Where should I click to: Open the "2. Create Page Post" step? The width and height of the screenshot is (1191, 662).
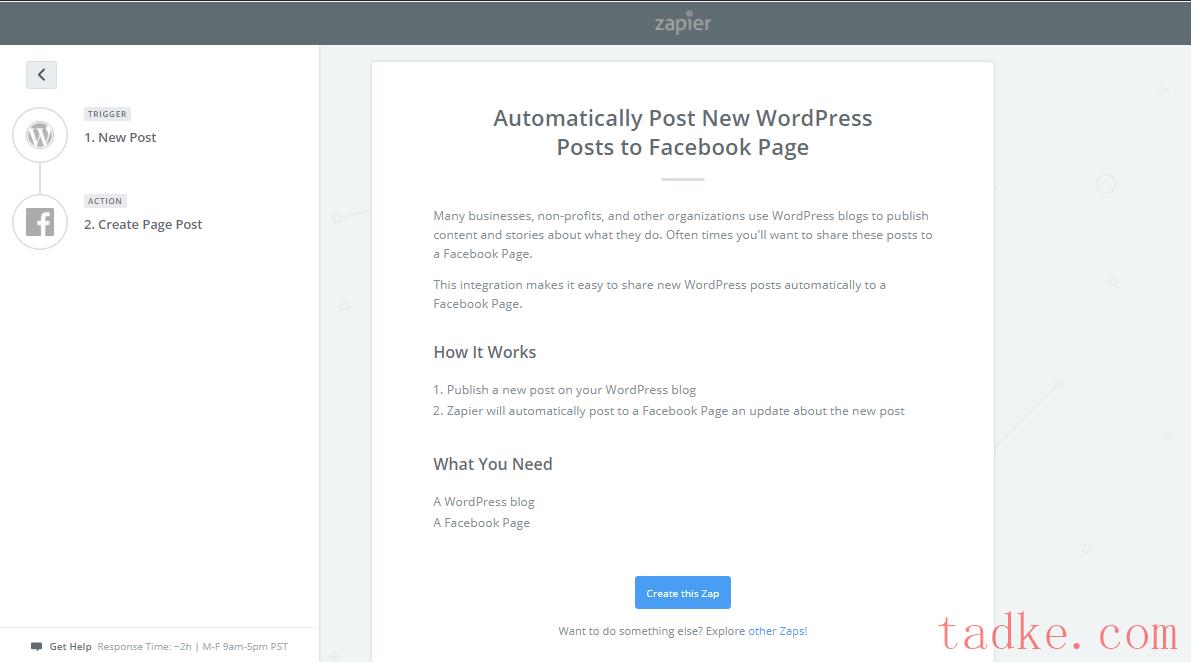click(143, 225)
